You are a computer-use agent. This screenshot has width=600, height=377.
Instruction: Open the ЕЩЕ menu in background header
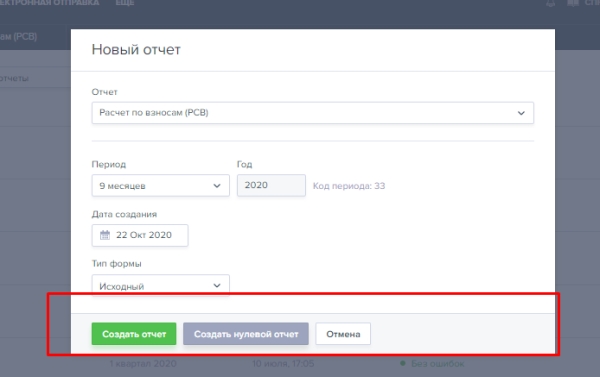pyautogui.click(x=125, y=3)
